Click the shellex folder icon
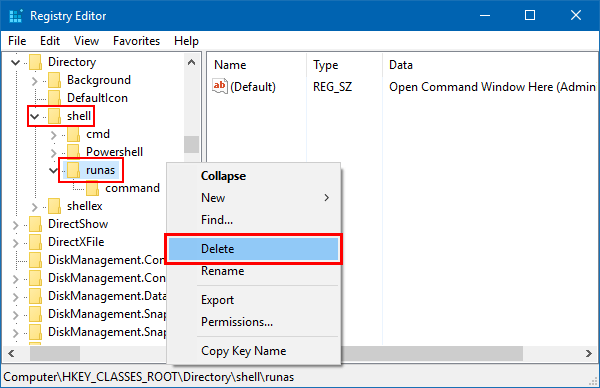The width and height of the screenshot is (600, 388). point(55,206)
